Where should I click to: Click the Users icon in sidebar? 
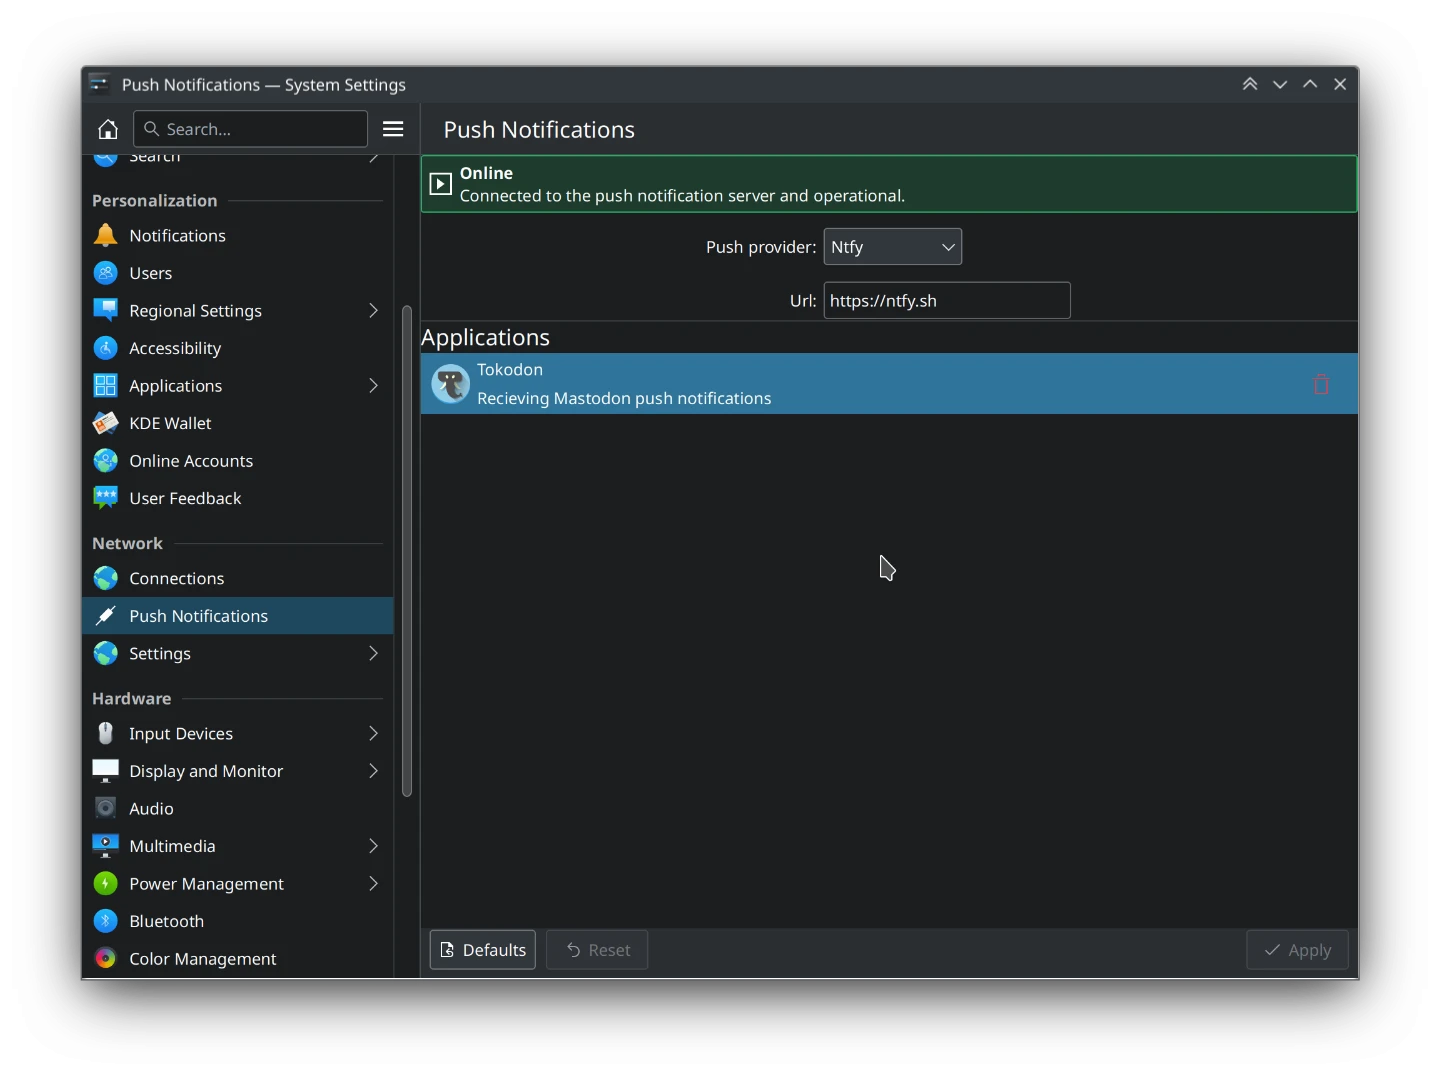tap(105, 273)
